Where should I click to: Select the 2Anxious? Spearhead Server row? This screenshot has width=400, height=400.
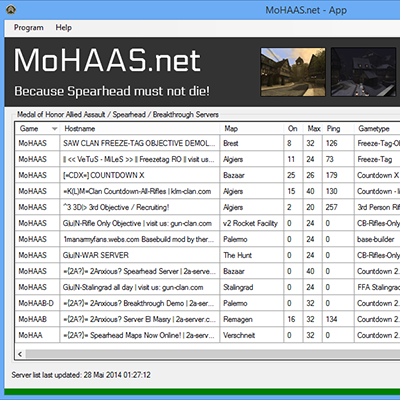[x=207, y=271]
